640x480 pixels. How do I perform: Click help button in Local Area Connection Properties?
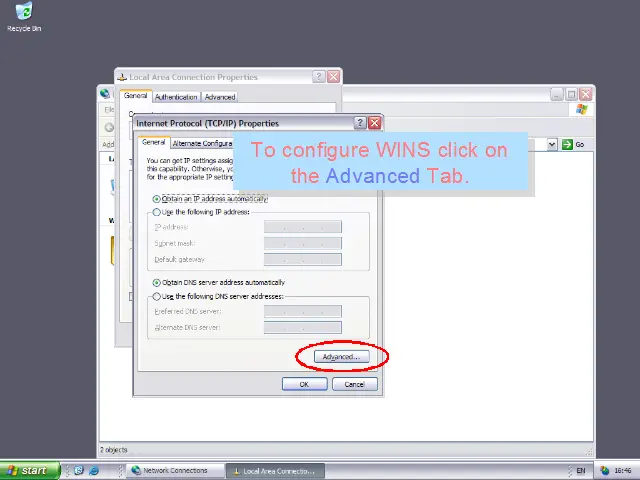point(319,76)
